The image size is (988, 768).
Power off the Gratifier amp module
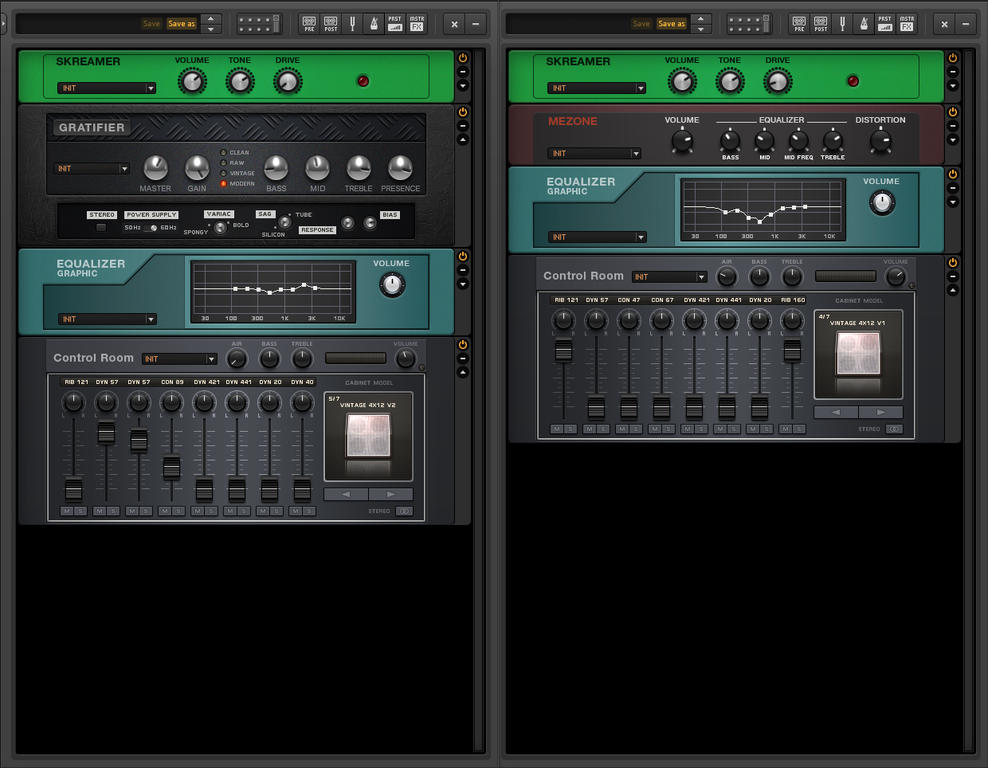click(463, 112)
